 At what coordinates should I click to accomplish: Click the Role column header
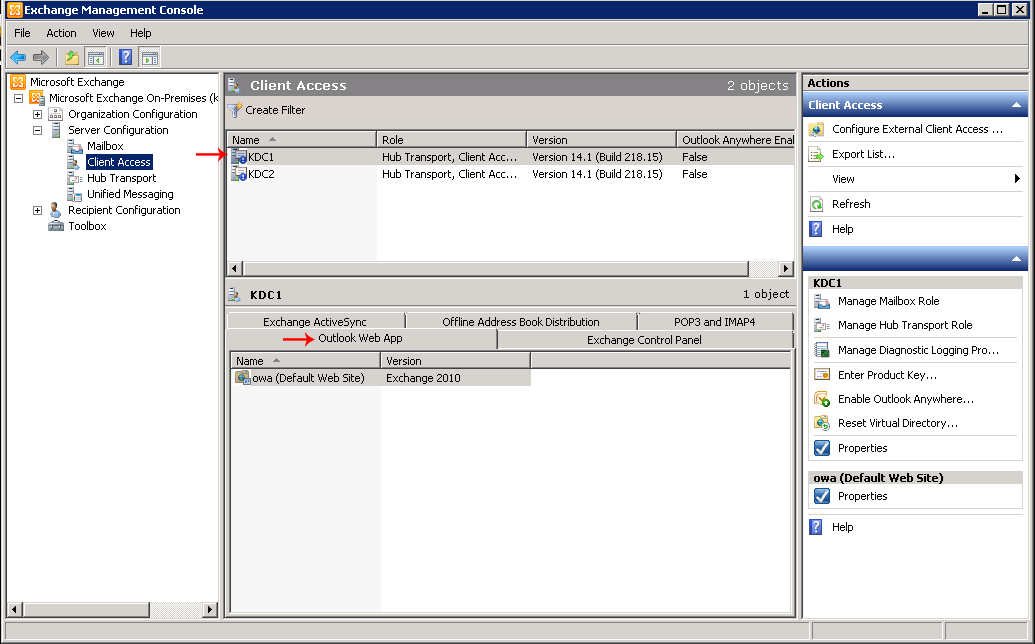451,140
